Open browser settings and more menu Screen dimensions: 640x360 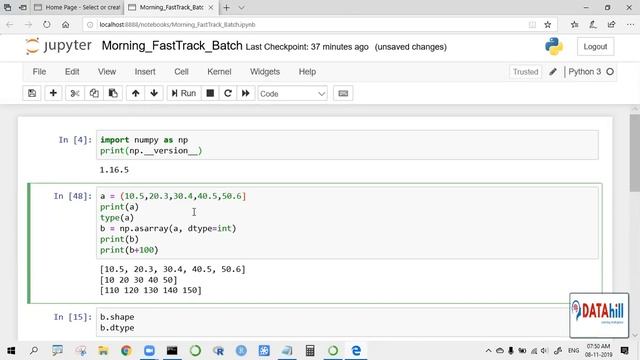[x=630, y=24]
